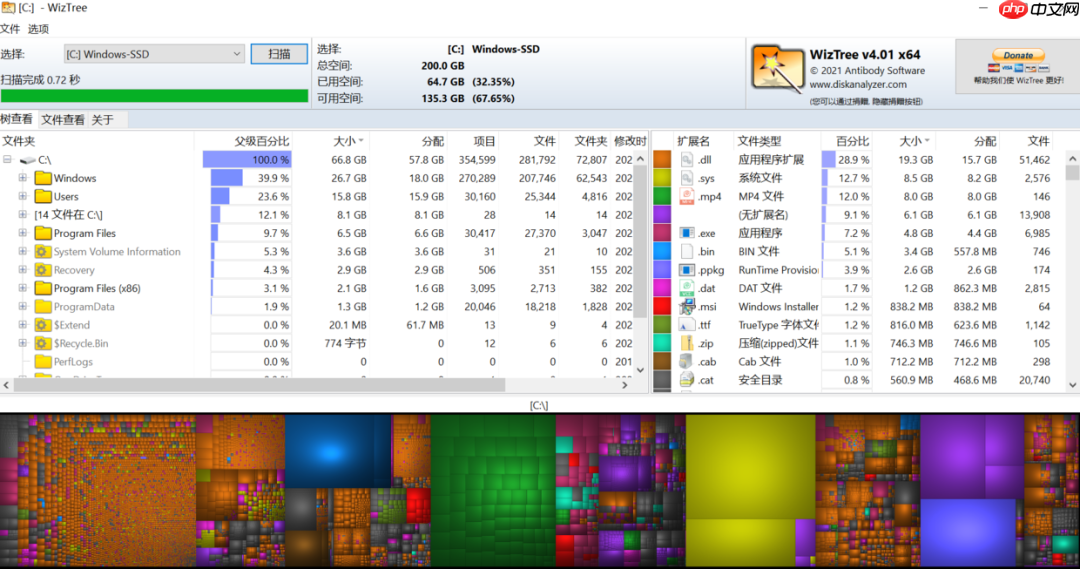Open the 文件 menu
Viewport: 1080px width, 569px height.
point(10,29)
